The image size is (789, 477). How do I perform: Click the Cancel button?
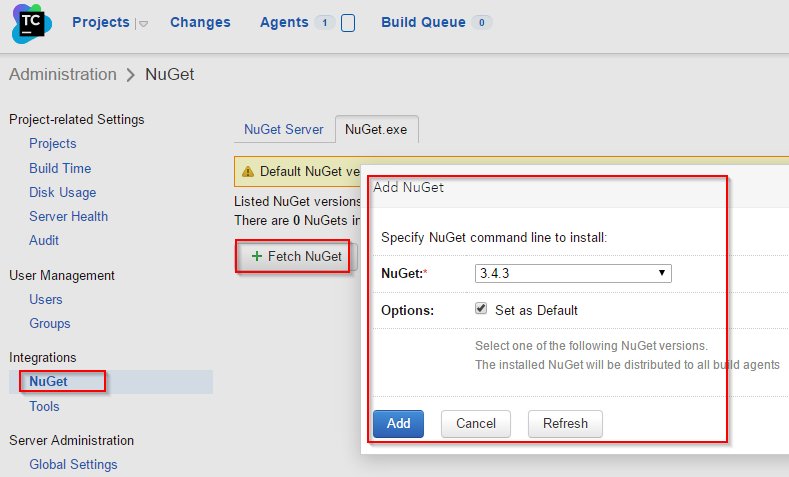(476, 424)
